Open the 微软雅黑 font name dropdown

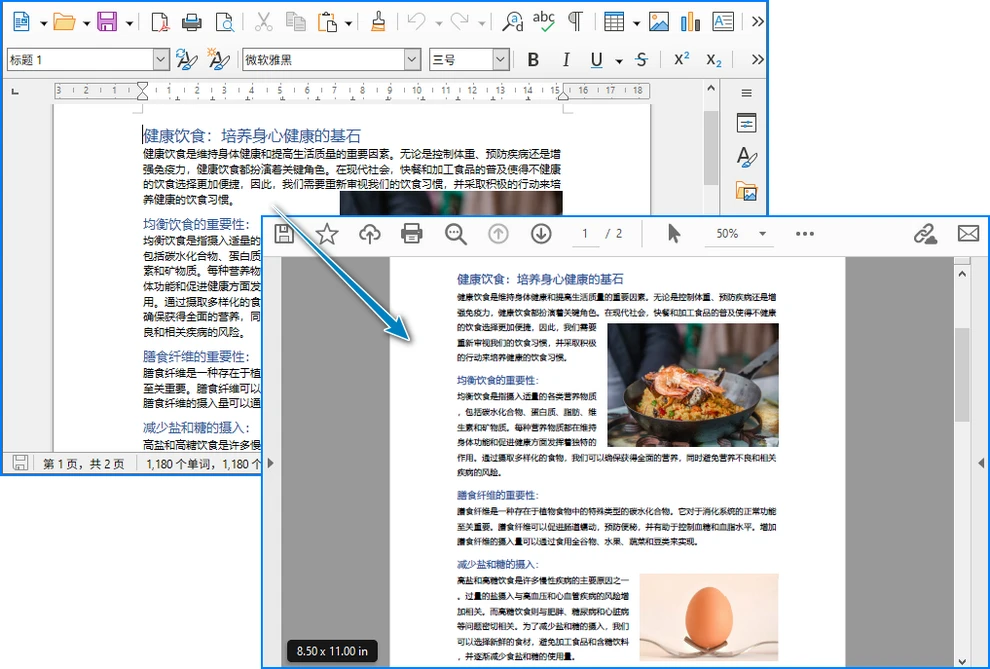(412, 59)
